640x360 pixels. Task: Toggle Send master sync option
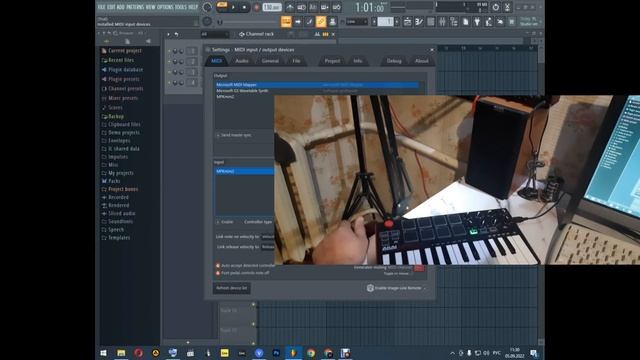233,135
